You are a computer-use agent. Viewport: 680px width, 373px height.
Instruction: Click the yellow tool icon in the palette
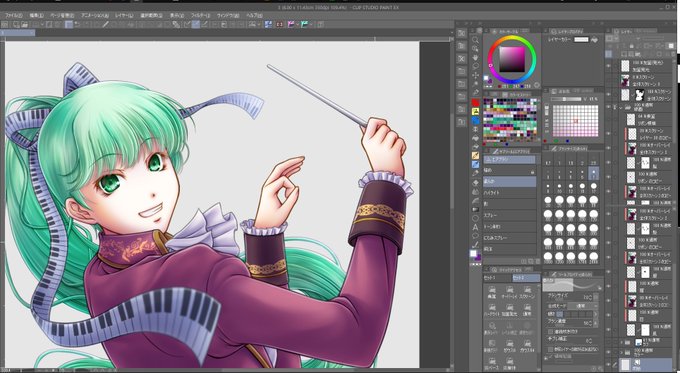pos(475,111)
